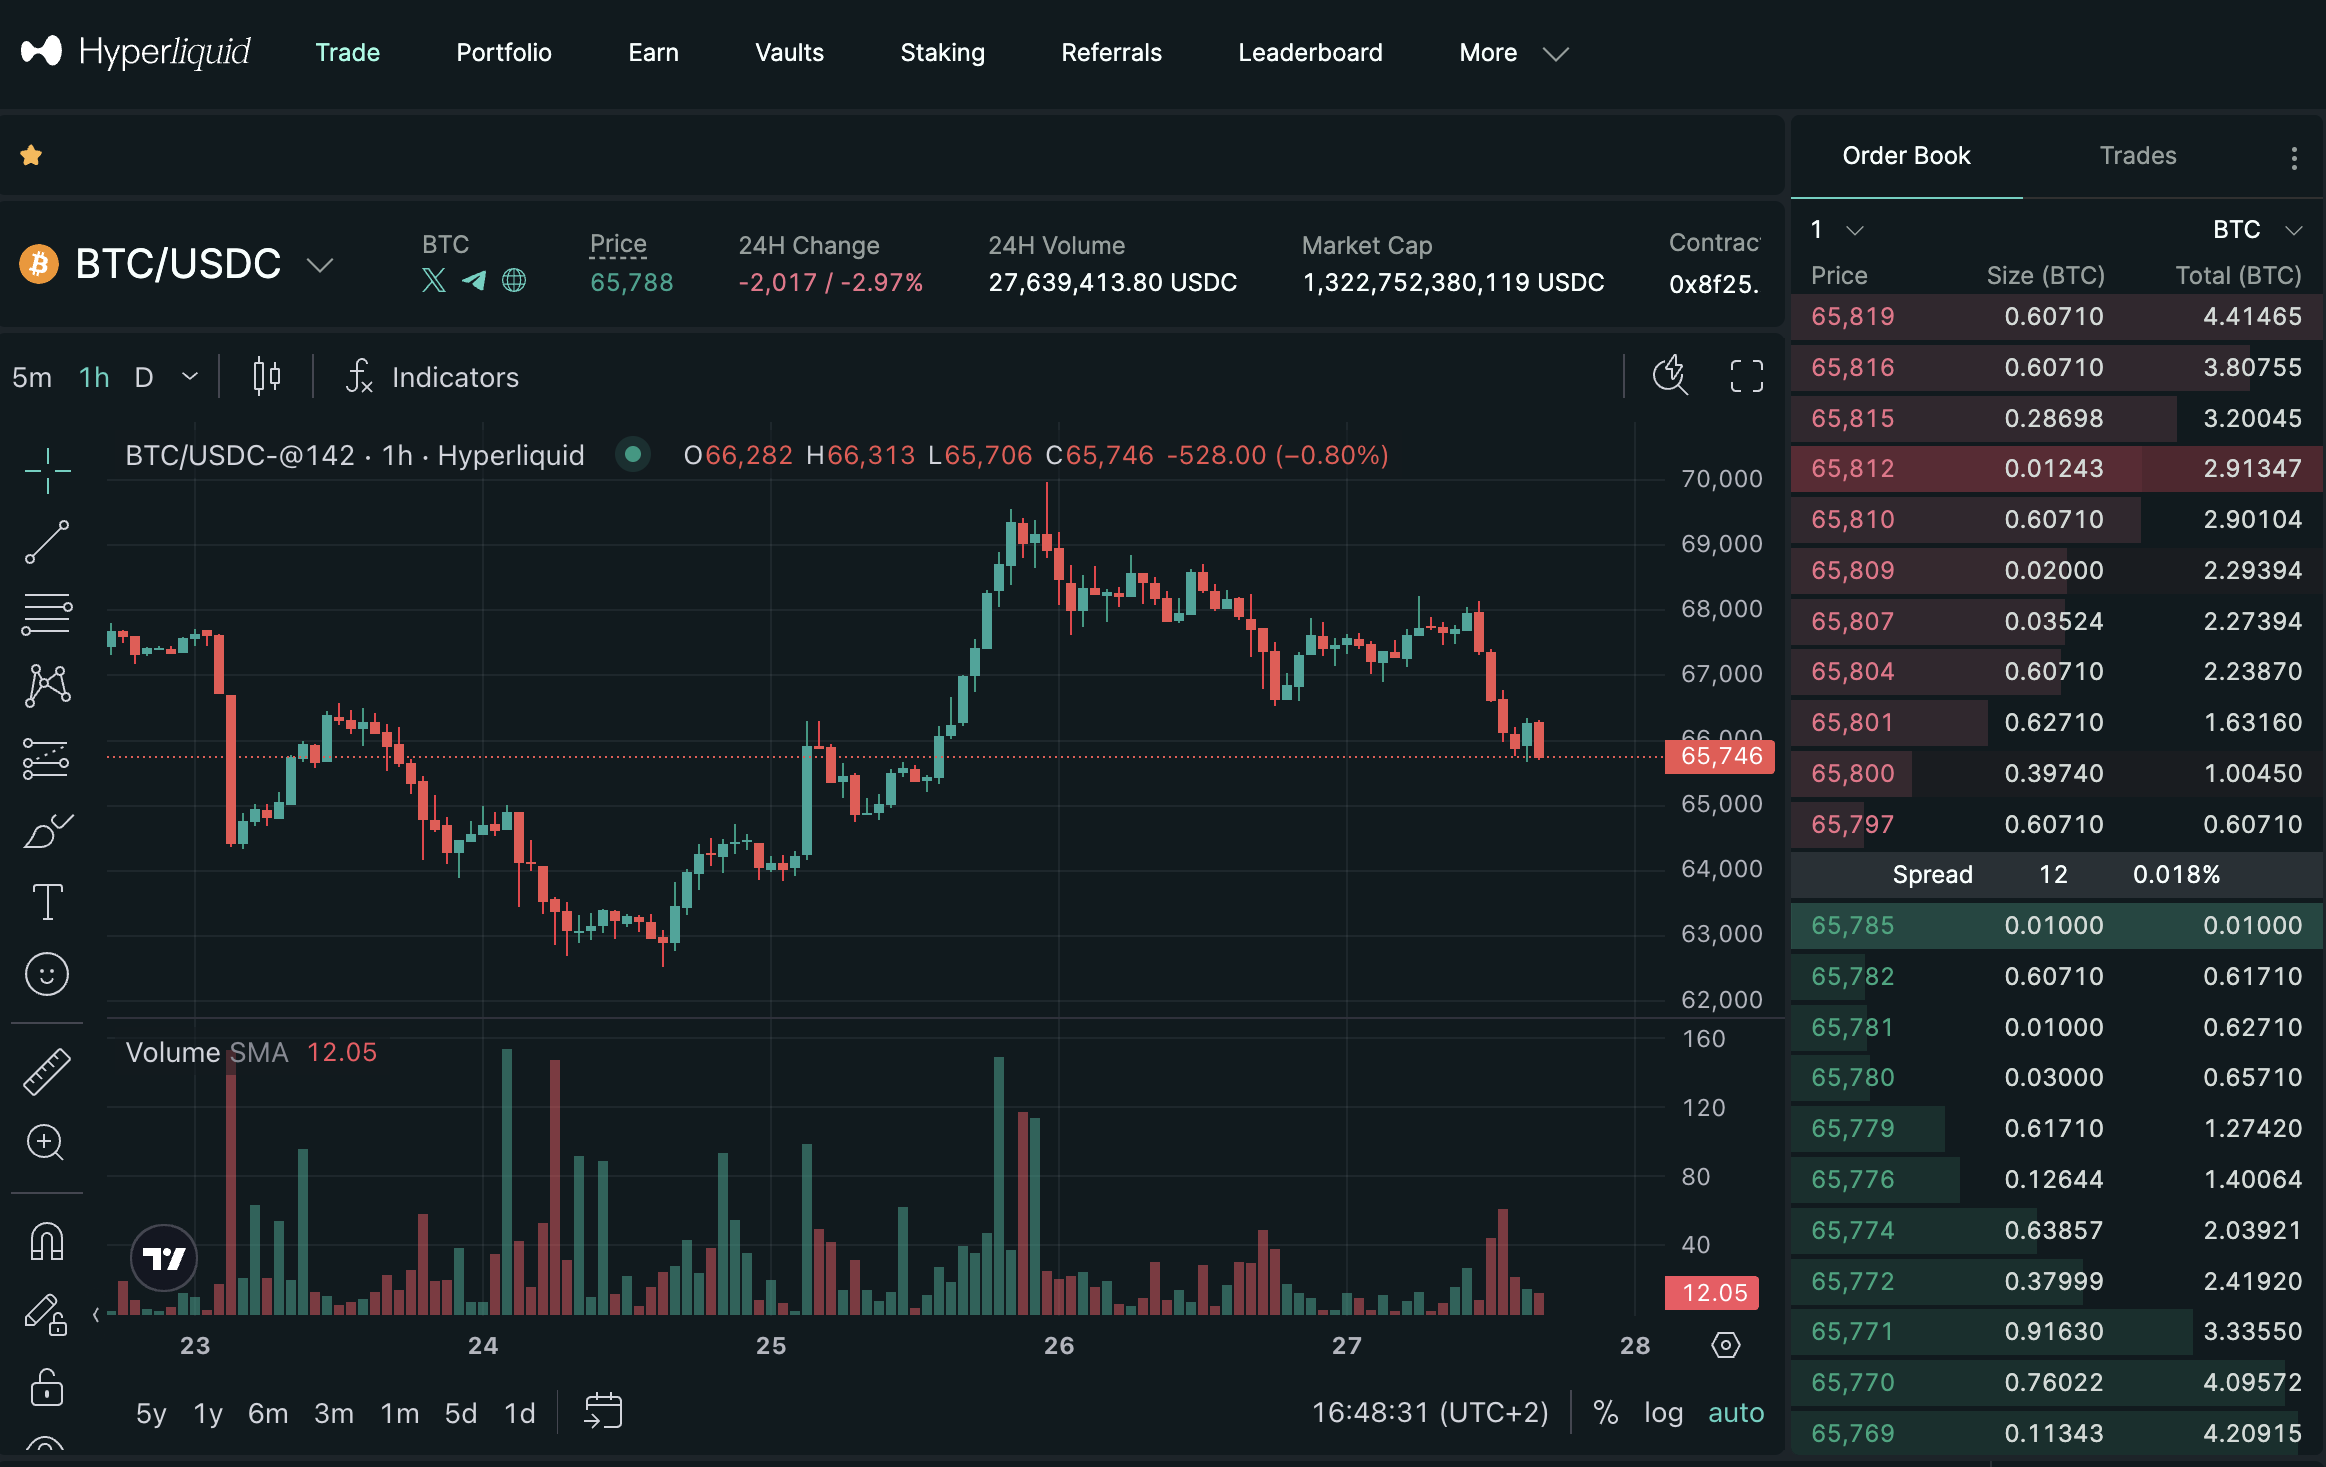Click the 65,785 bid price row
Viewport: 2326px width, 1467px height.
1852,925
